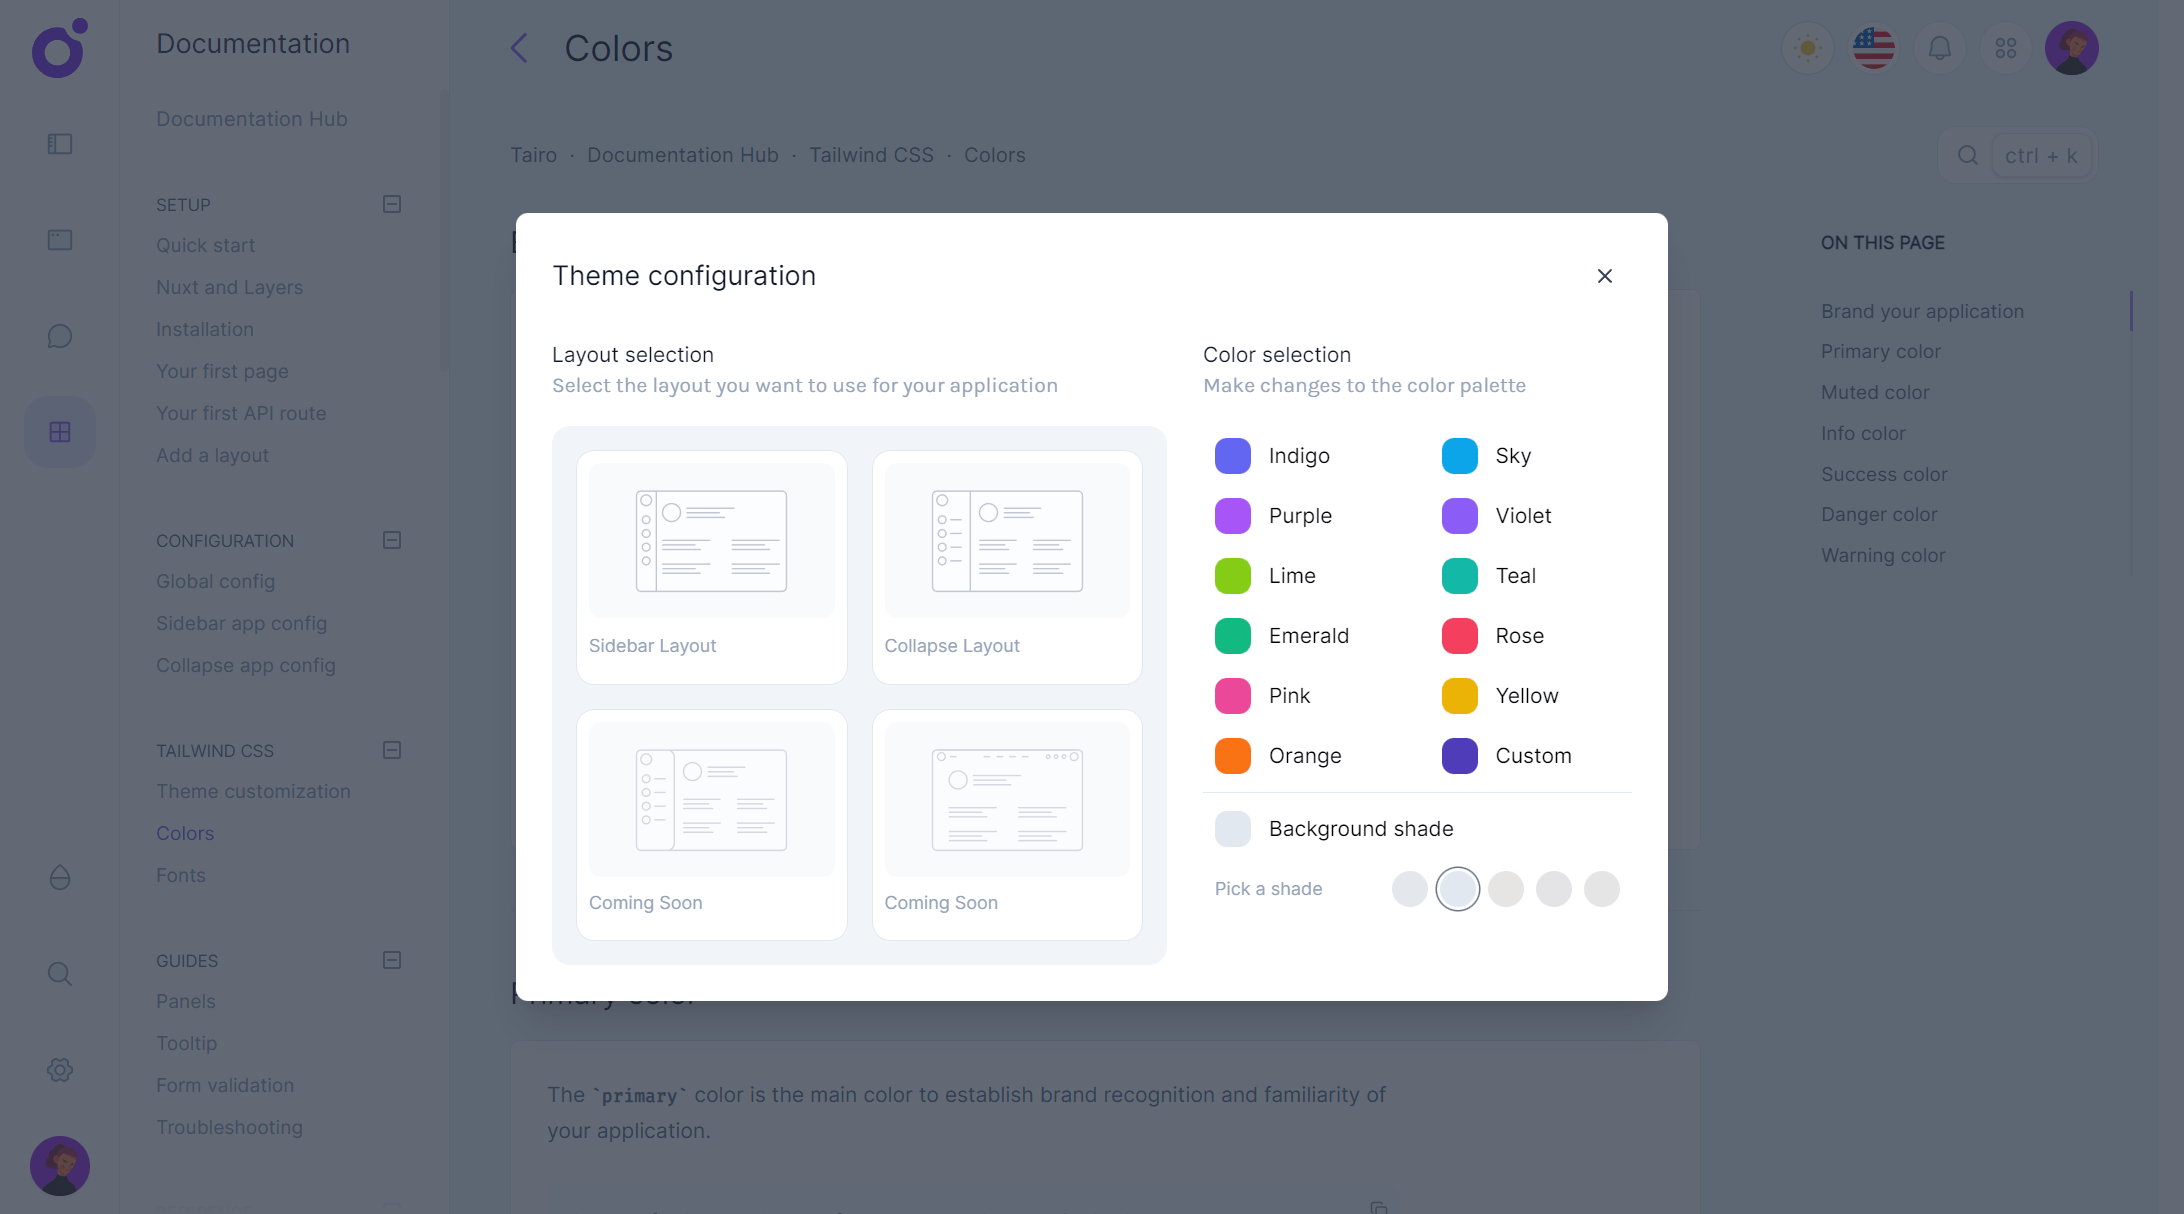Viewport: 2184px width, 1214px height.
Task: Click the magnifier search icon in left rail
Action: [x=60, y=974]
